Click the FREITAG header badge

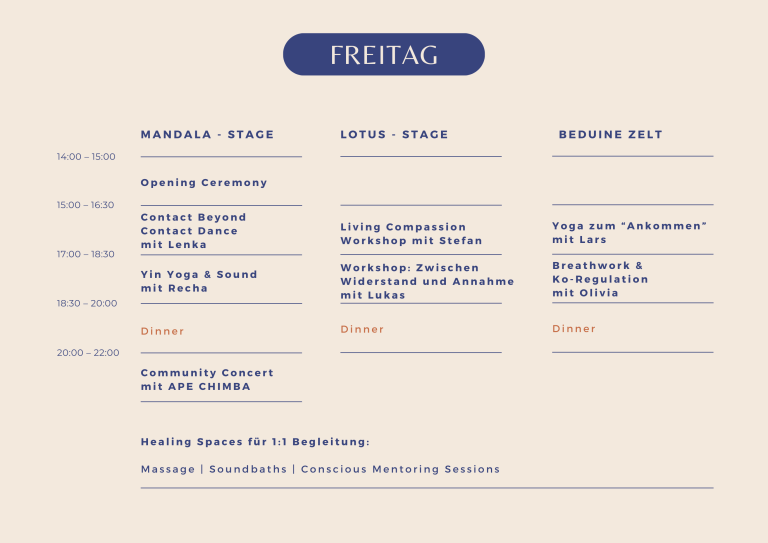(384, 54)
